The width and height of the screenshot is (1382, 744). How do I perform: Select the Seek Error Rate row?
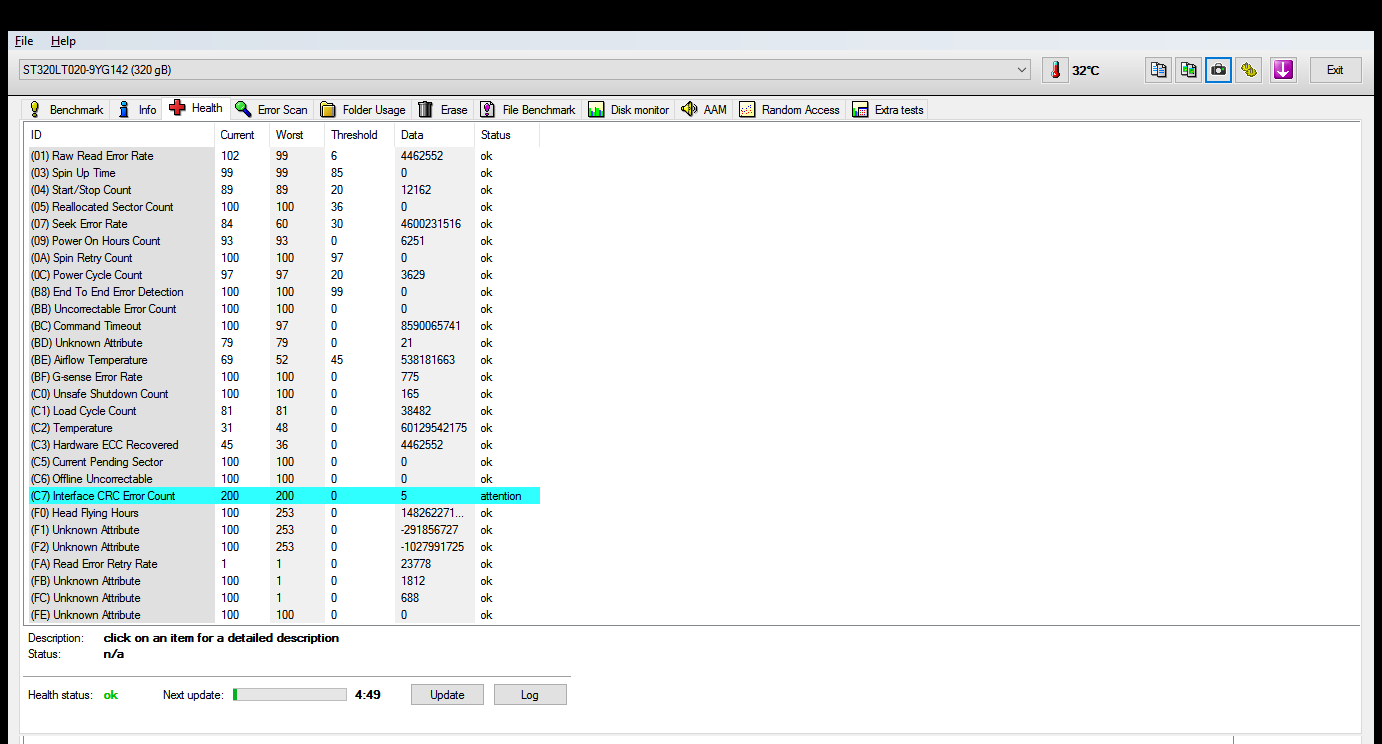click(284, 224)
